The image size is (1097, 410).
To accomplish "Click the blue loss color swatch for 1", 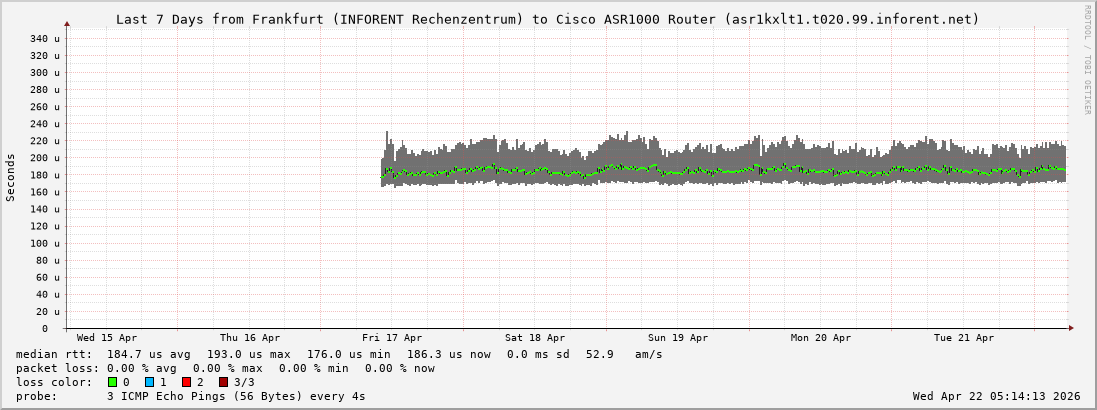I will point(149,382).
